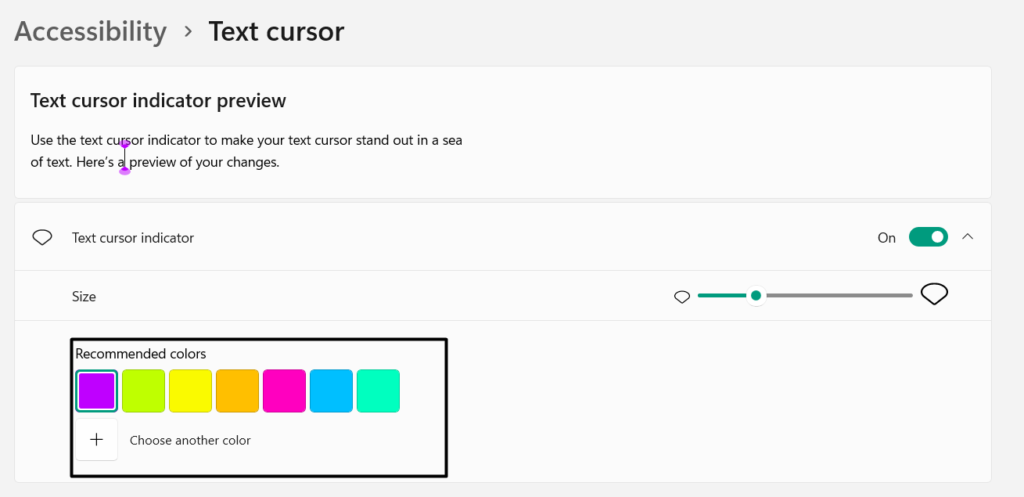Turn off the Text cursor indicator switch
Image resolution: width=1024 pixels, height=497 pixels.
pyautogui.click(x=927, y=237)
